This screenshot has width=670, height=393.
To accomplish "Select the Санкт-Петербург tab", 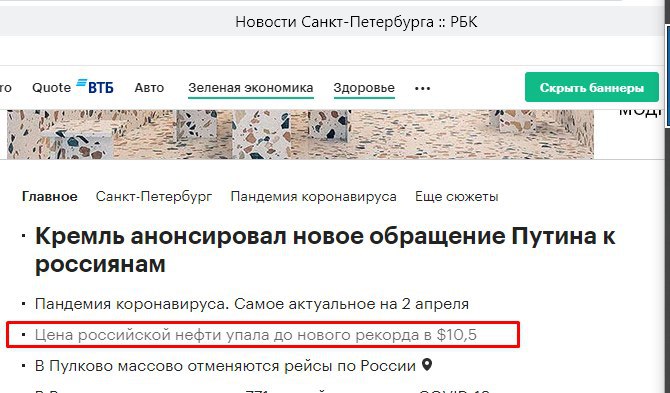I will pos(154,196).
